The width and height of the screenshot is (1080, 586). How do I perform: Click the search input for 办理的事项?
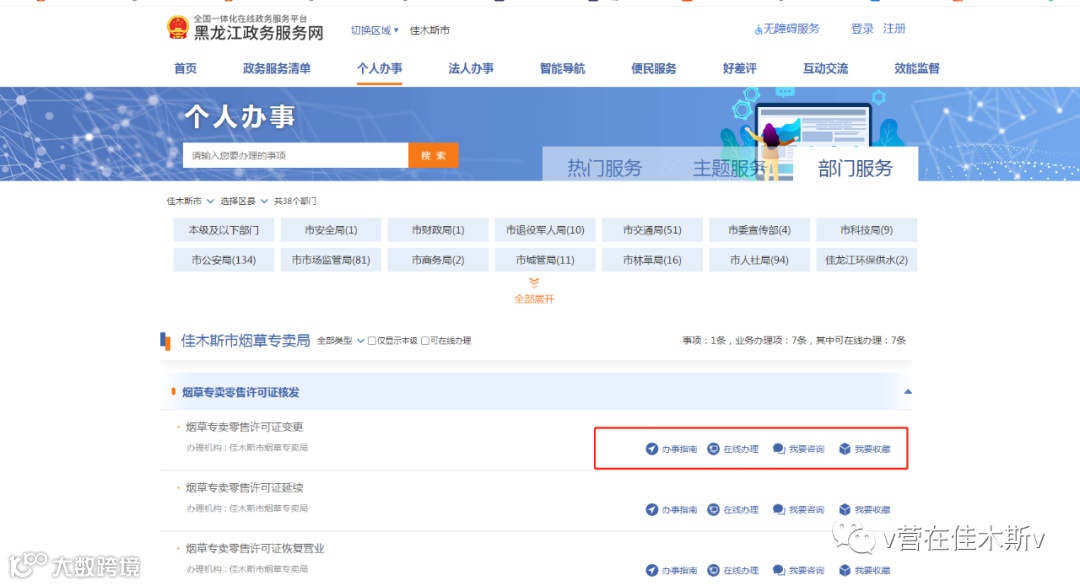click(295, 156)
